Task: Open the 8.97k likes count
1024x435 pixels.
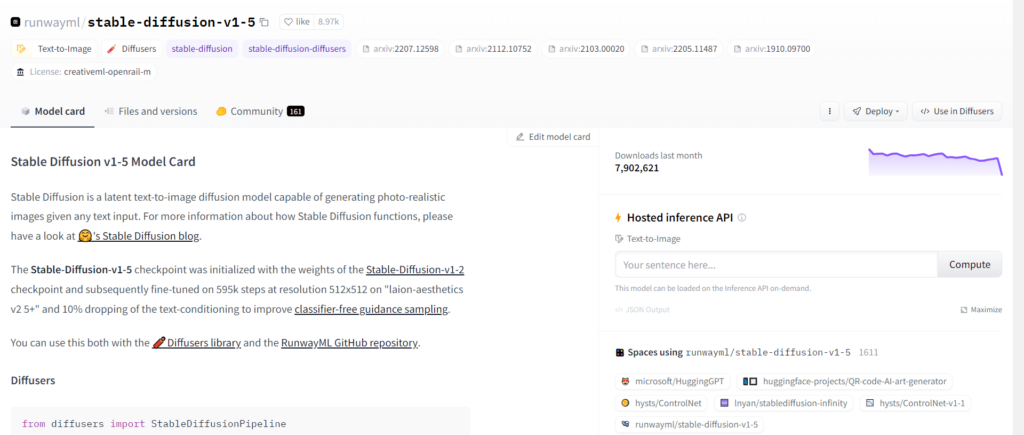Action: (x=328, y=22)
